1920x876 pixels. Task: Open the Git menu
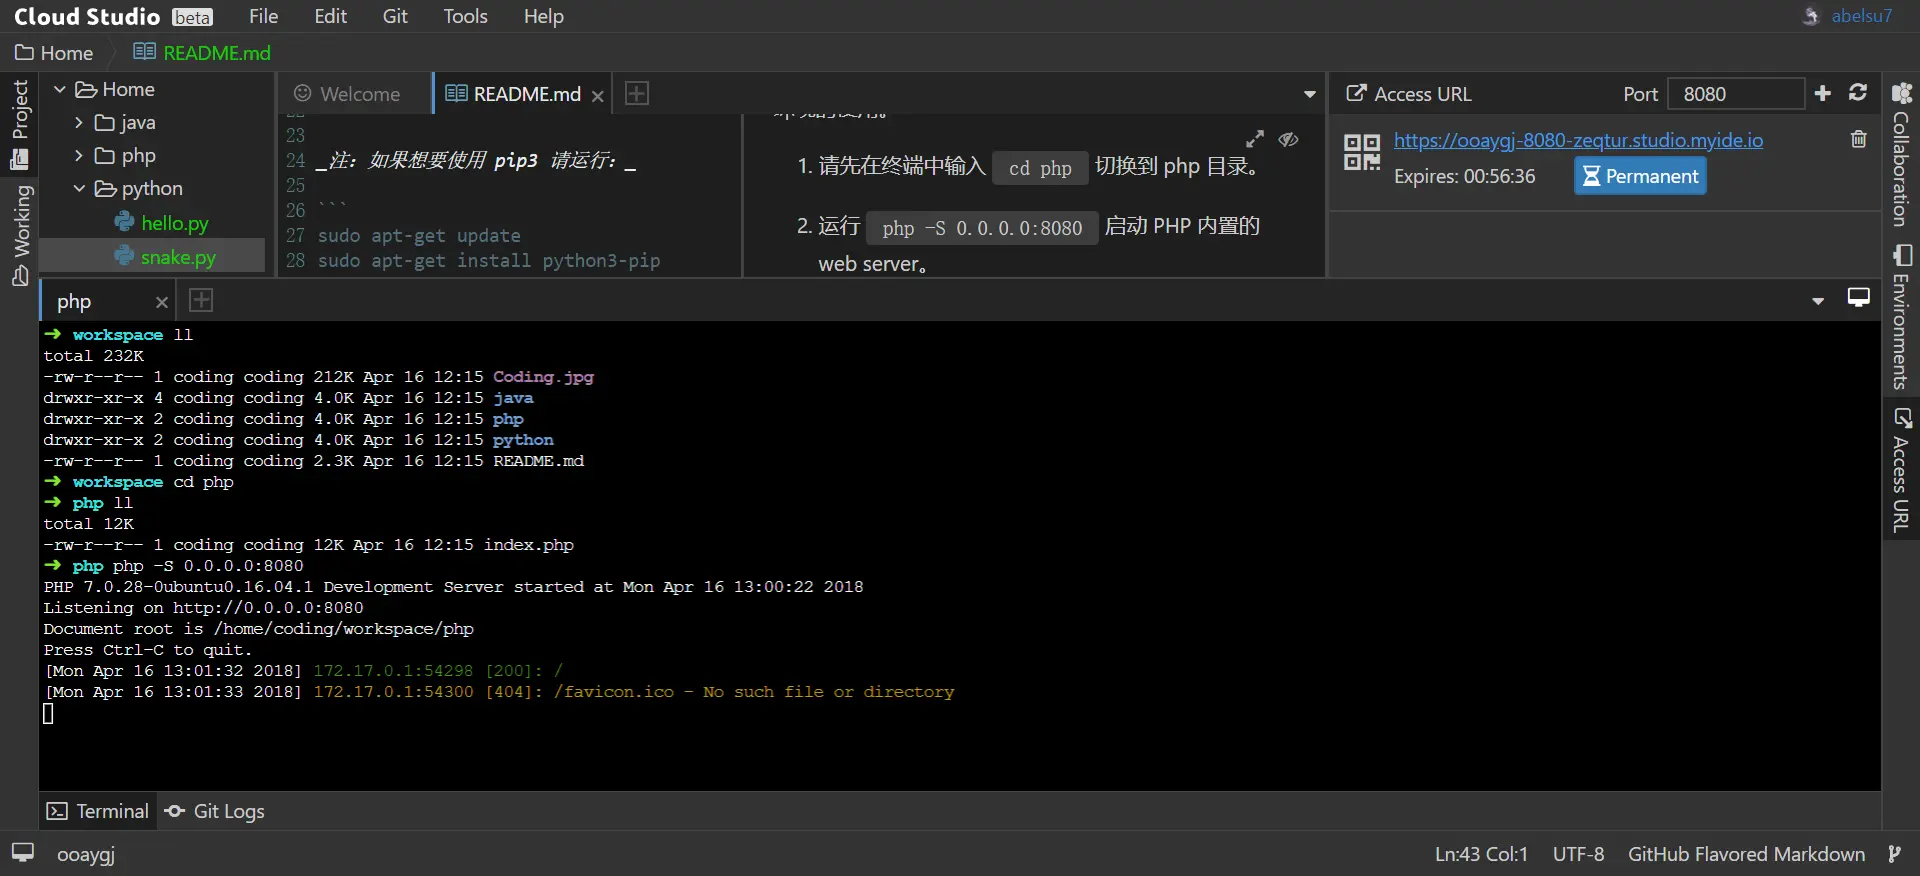[x=395, y=16]
